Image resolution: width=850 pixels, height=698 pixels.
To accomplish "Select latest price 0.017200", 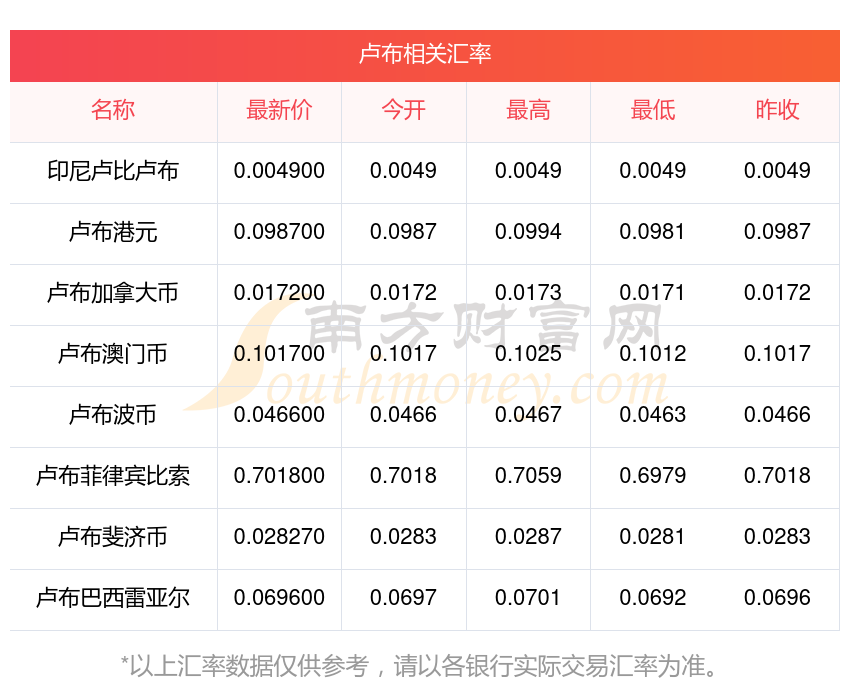I will click(x=279, y=293).
